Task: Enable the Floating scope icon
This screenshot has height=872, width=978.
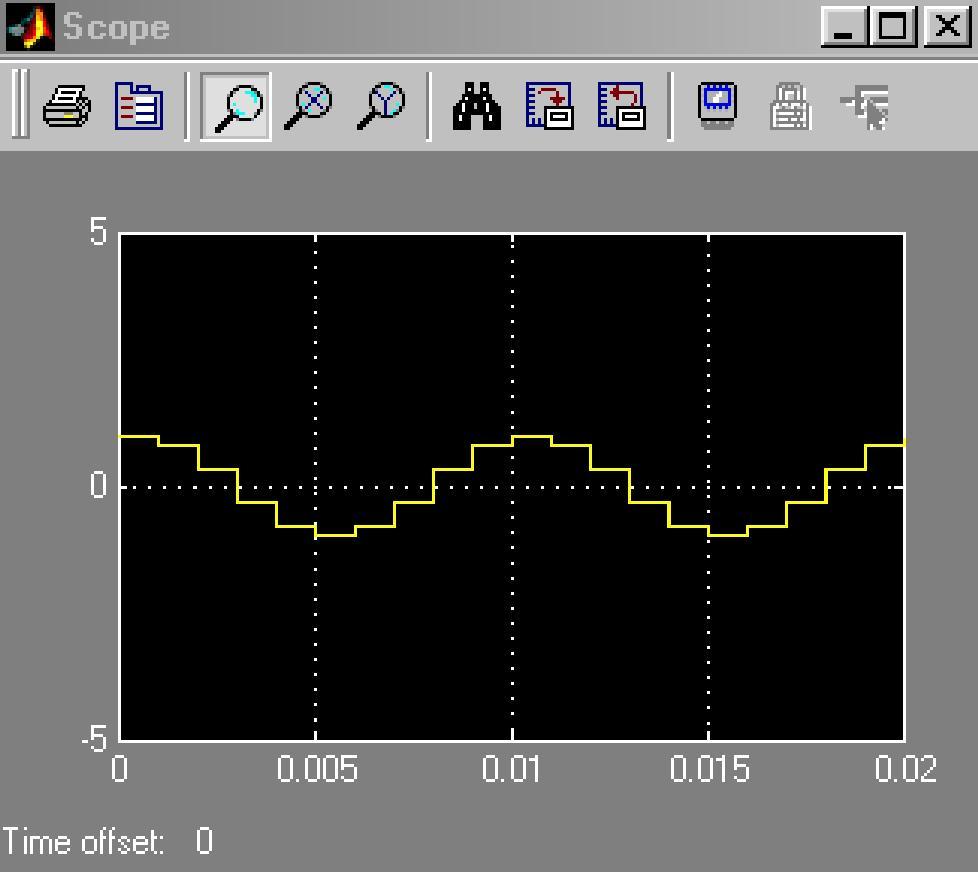Action: [x=717, y=105]
